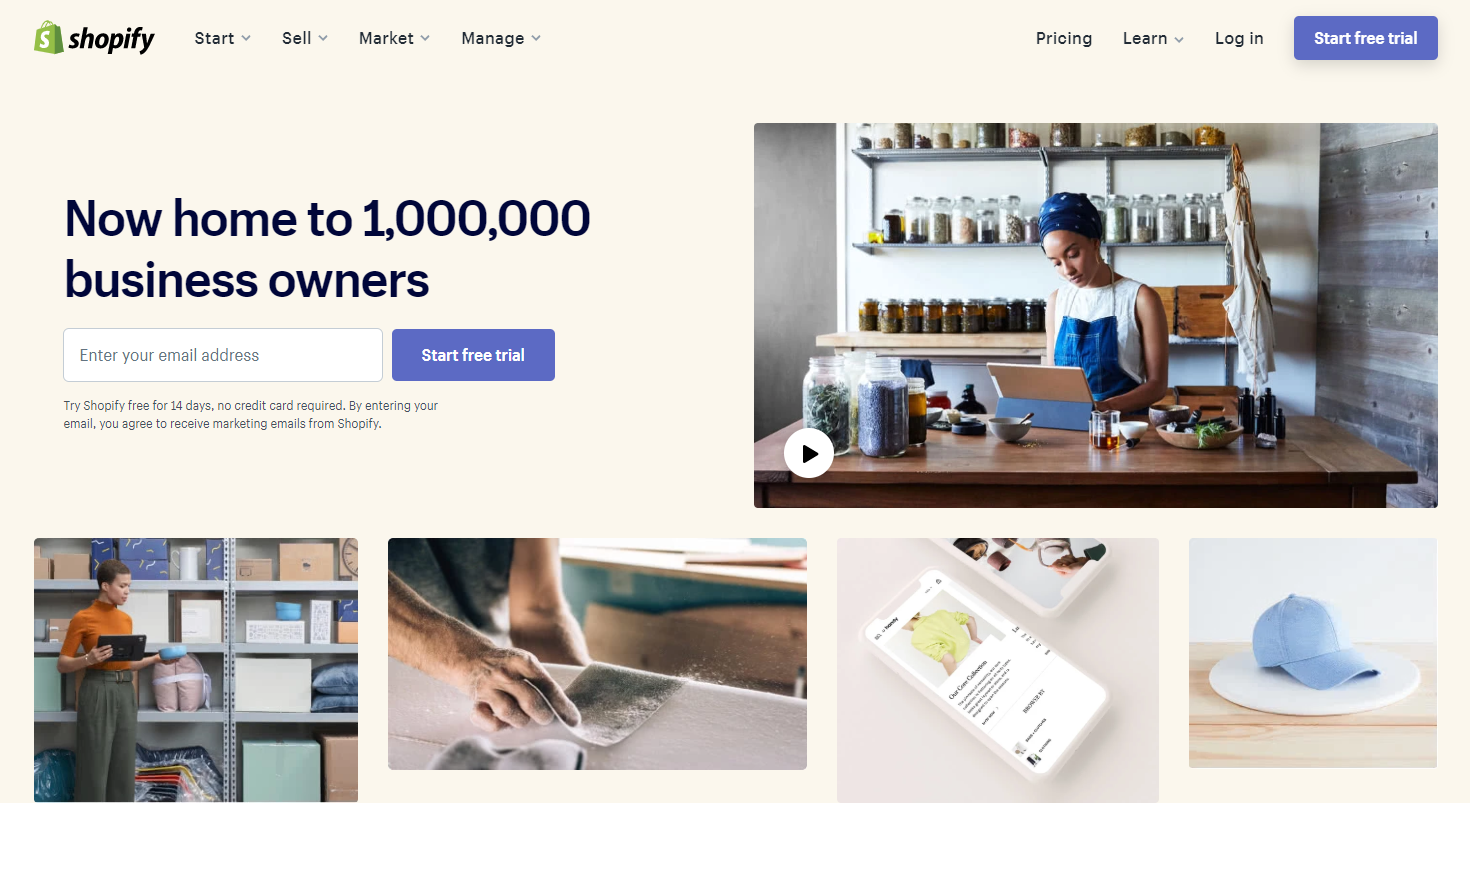Click Start free trial beside email field

point(473,355)
